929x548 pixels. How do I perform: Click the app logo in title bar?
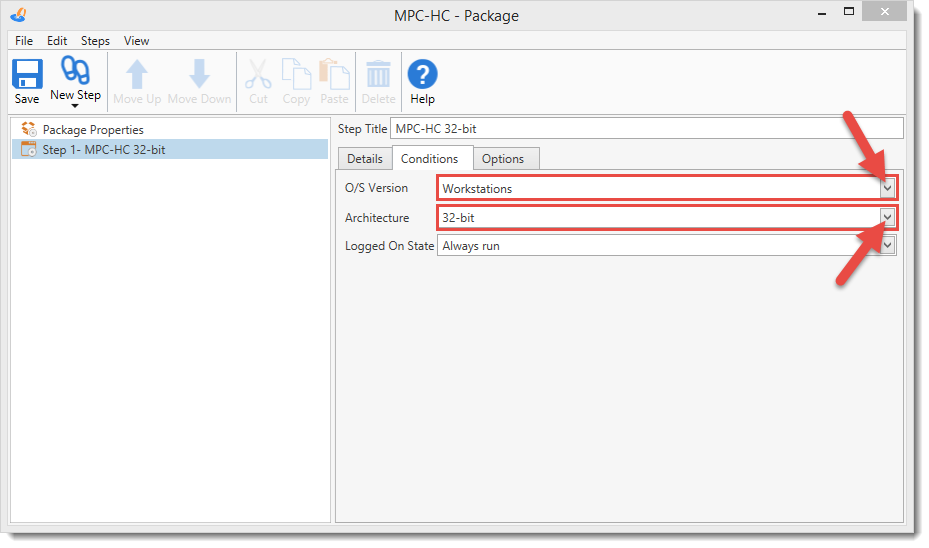click(x=19, y=15)
